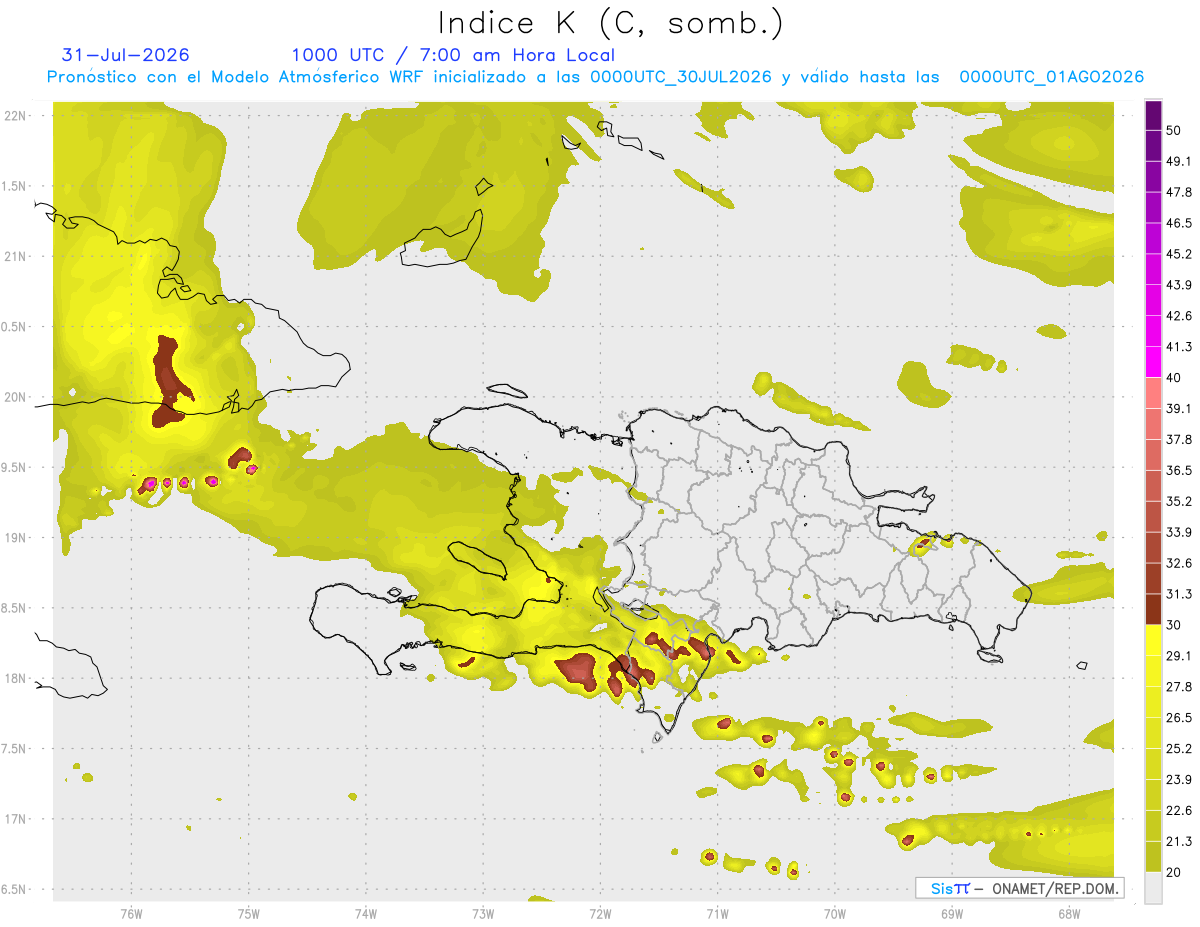This screenshot has height=927, width=1200.
Task: Click the colorbar value 43.9
Action: coord(1179,285)
